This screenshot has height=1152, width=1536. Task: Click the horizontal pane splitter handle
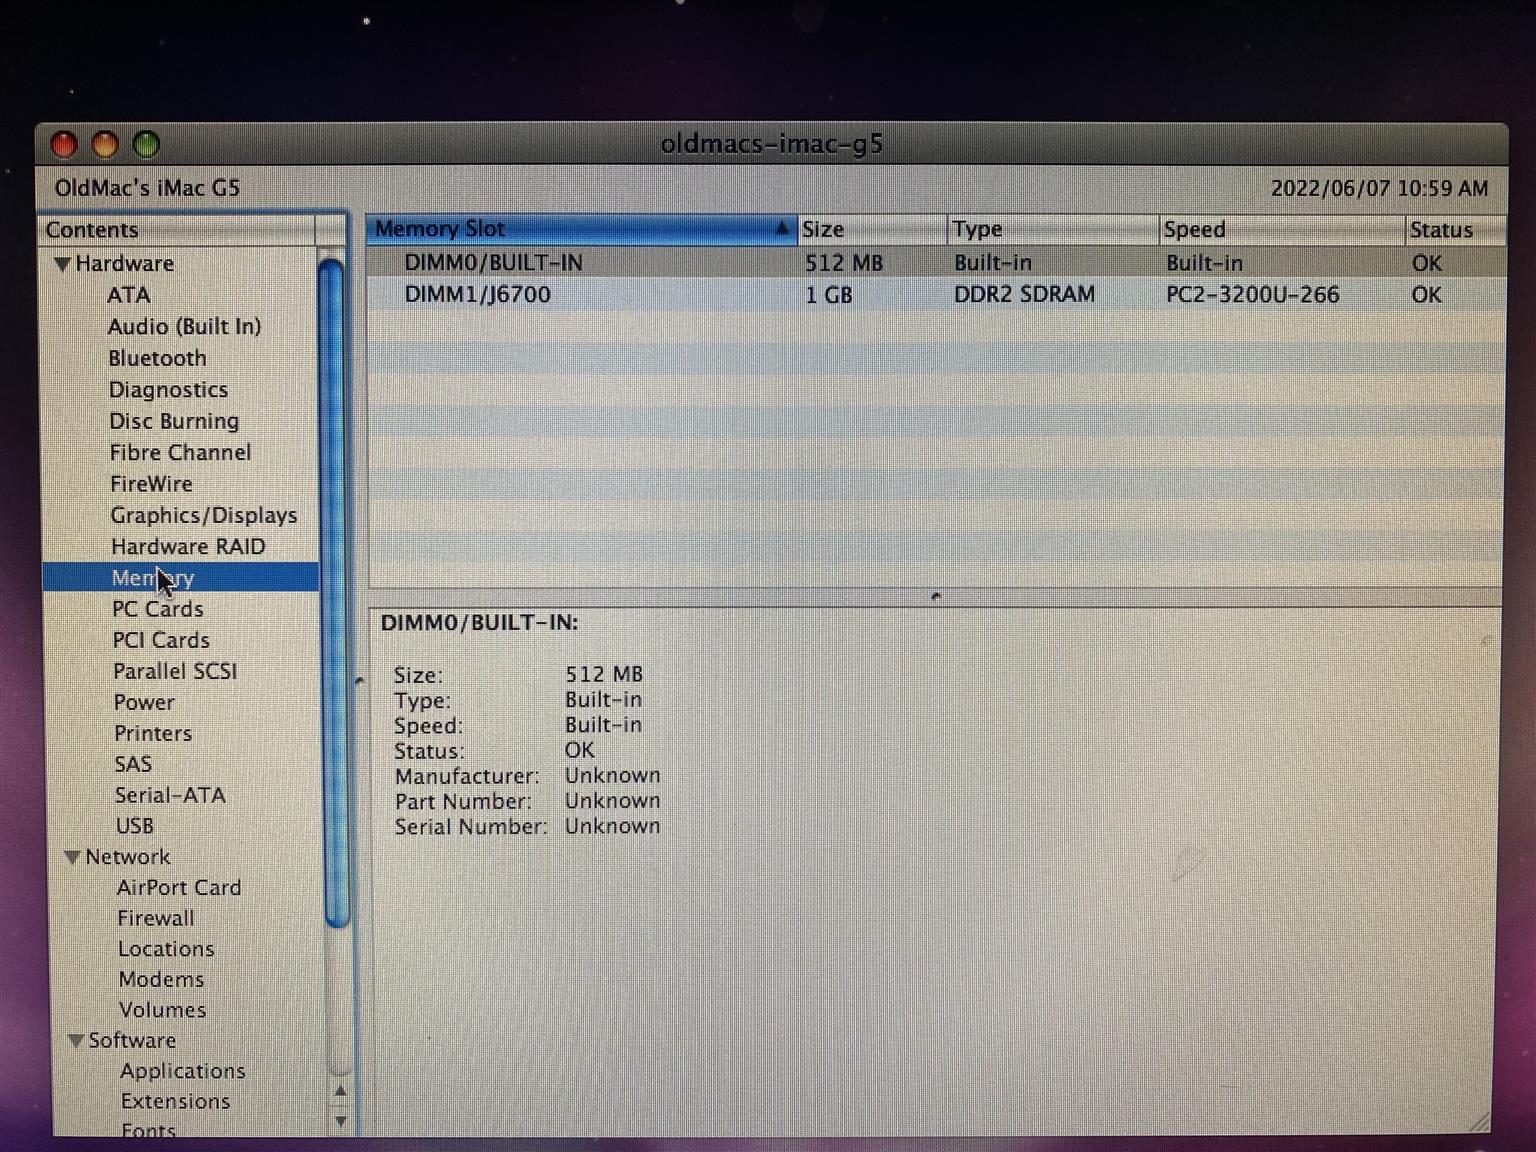936,597
